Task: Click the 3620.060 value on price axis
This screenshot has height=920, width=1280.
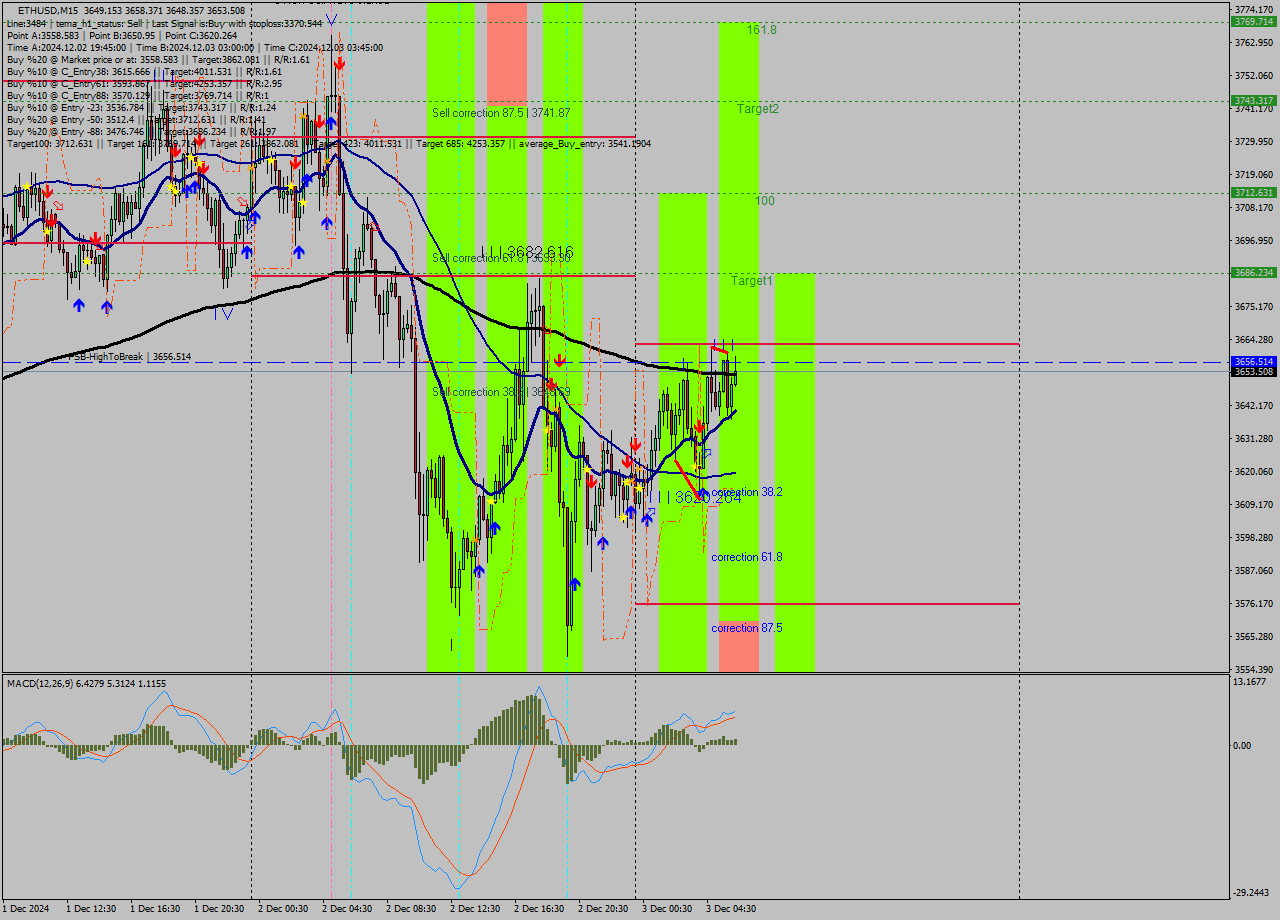Action: pos(1254,471)
